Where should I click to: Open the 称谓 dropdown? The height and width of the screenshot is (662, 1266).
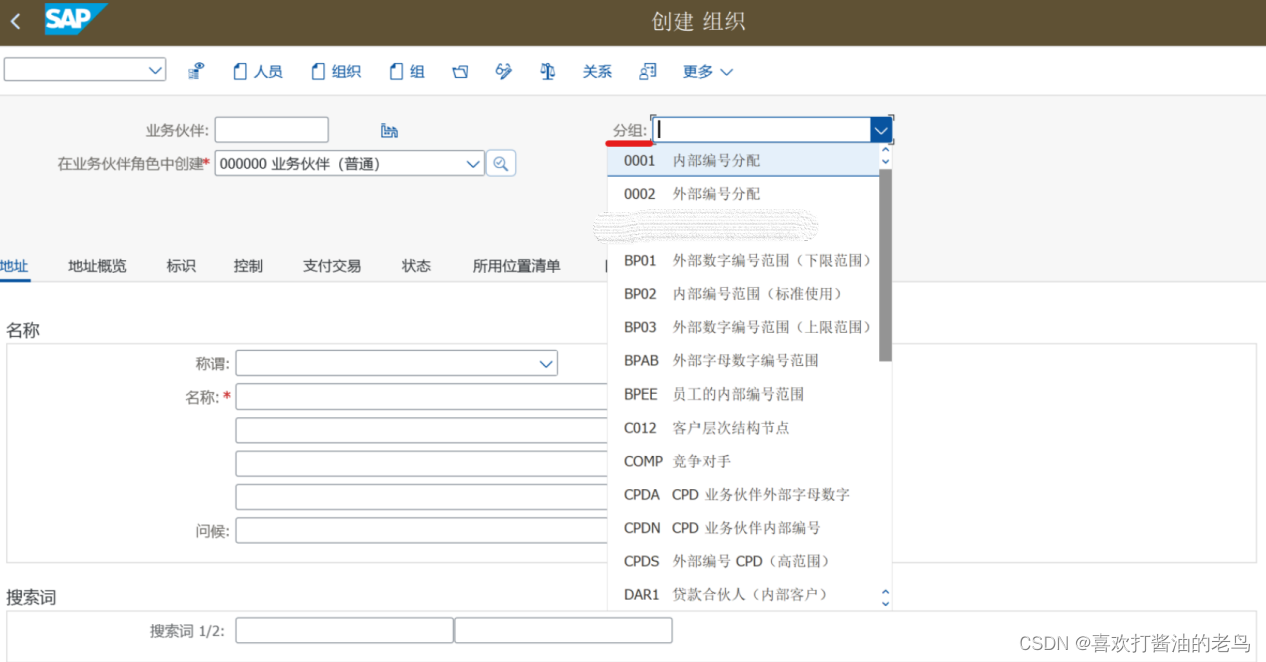tap(544, 363)
